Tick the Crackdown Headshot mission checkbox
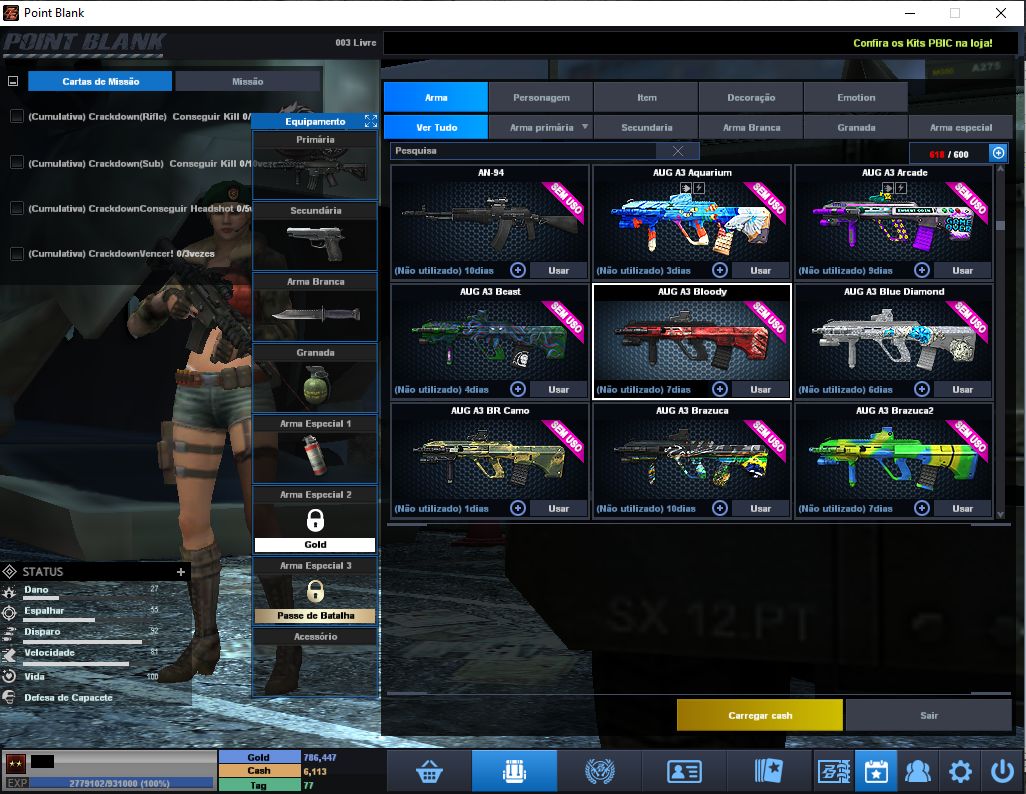This screenshot has width=1026, height=794. [17, 208]
